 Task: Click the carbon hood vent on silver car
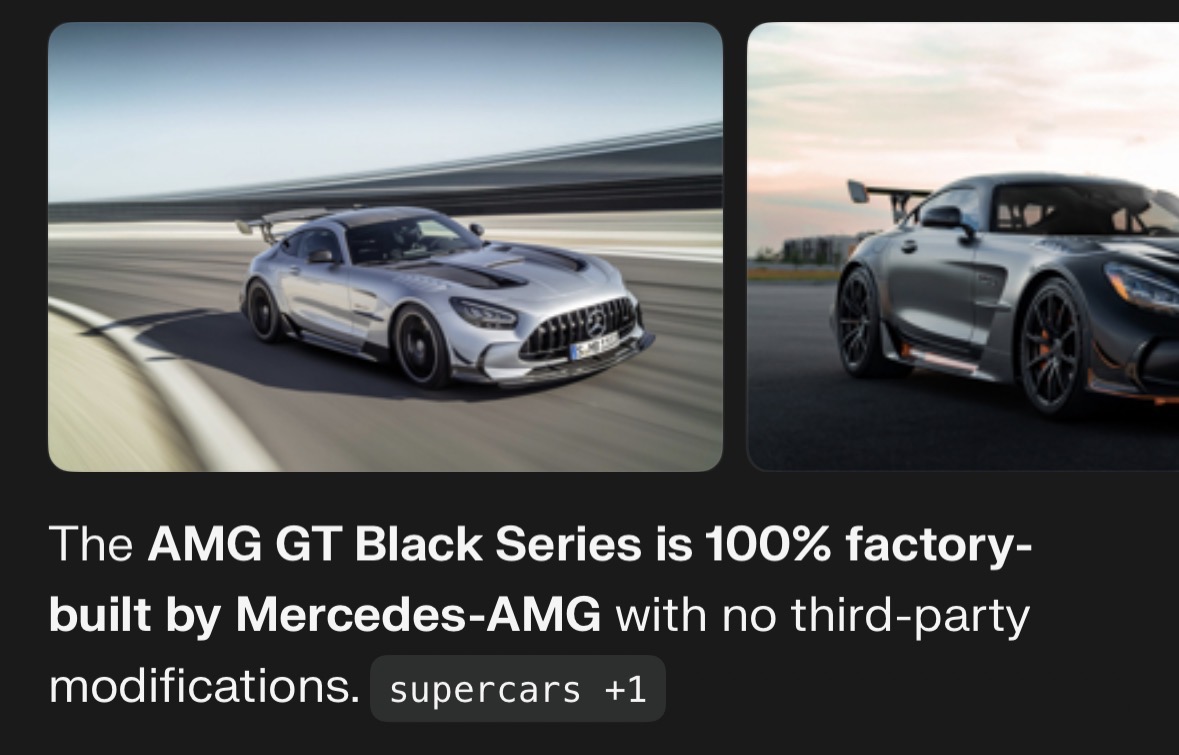tap(481, 274)
